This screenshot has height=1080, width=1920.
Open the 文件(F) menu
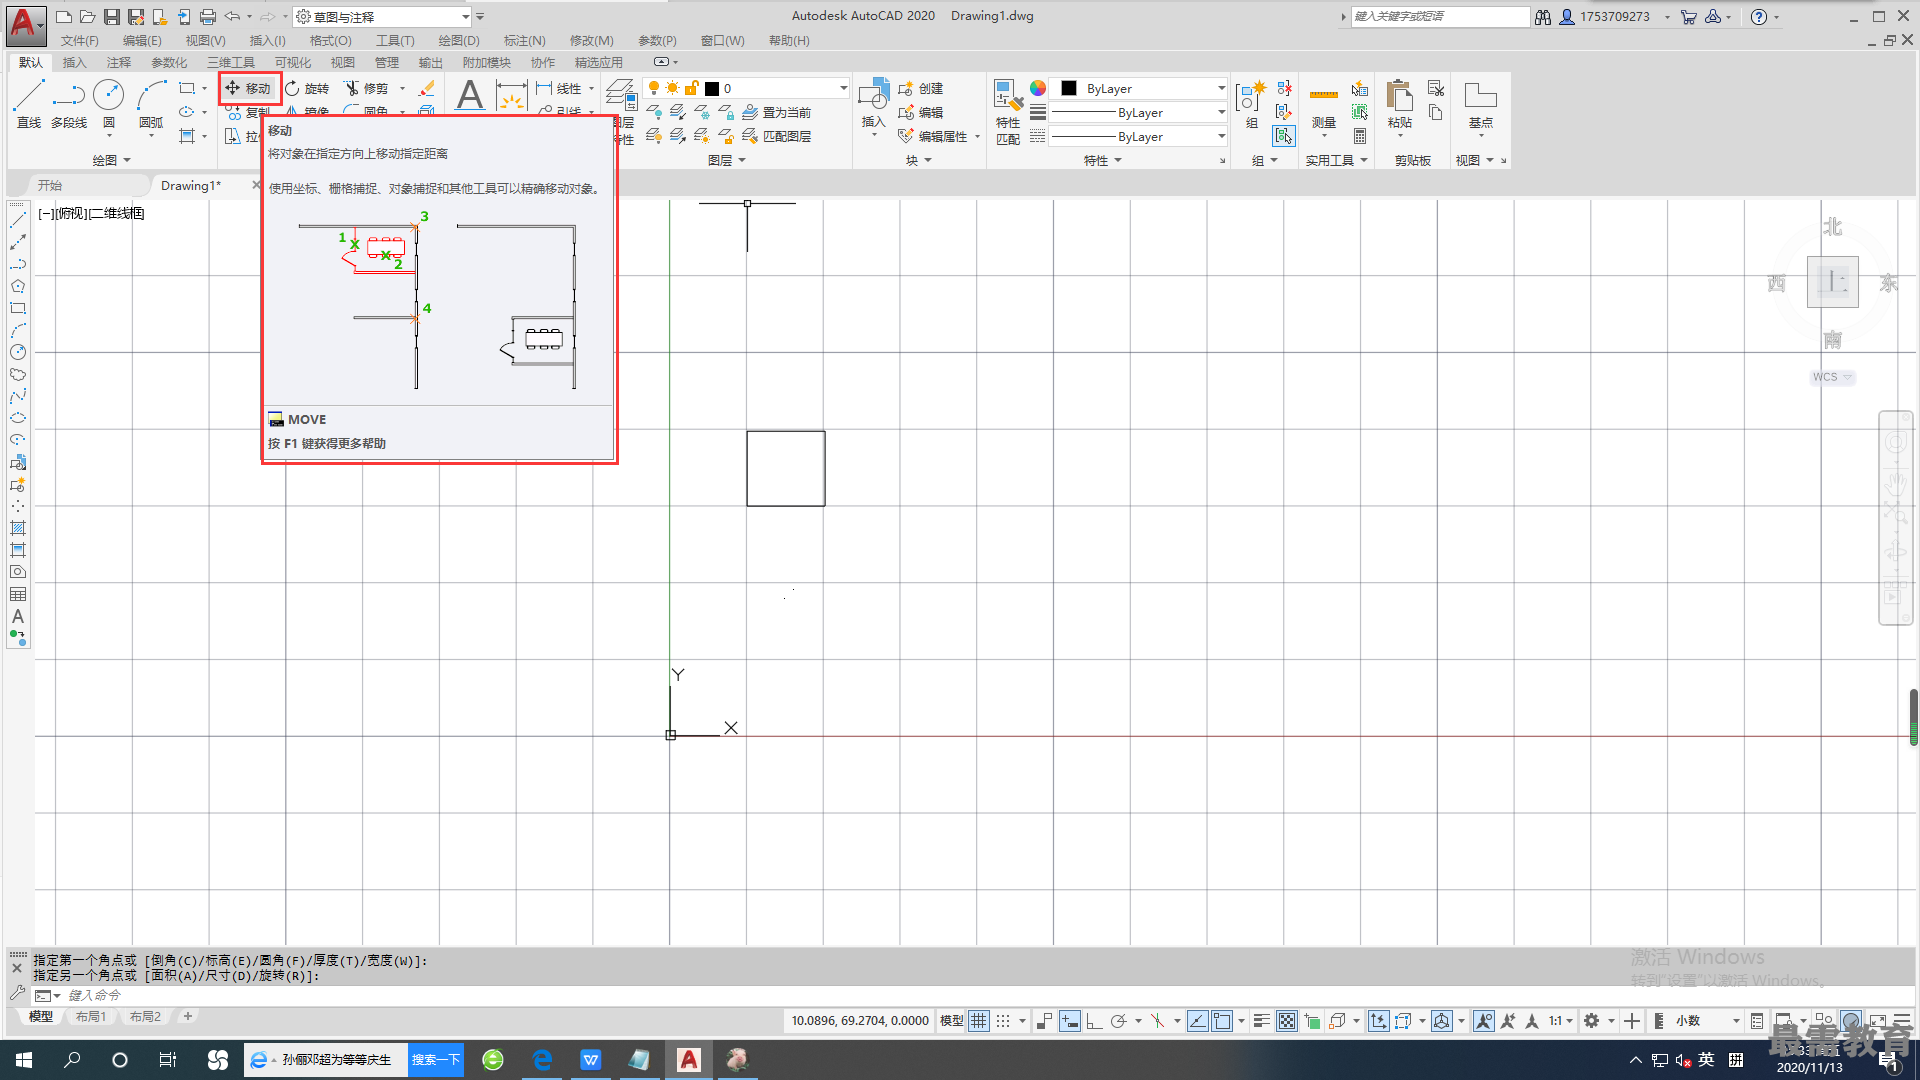click(79, 40)
